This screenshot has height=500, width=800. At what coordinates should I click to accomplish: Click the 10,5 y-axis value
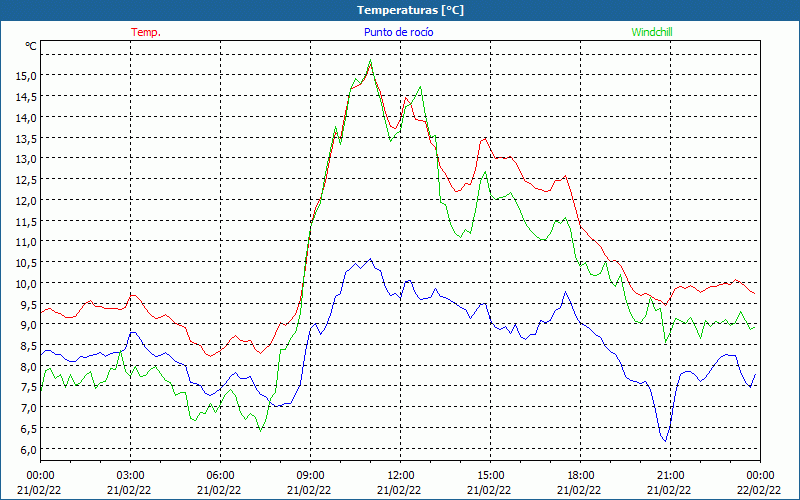26,263
